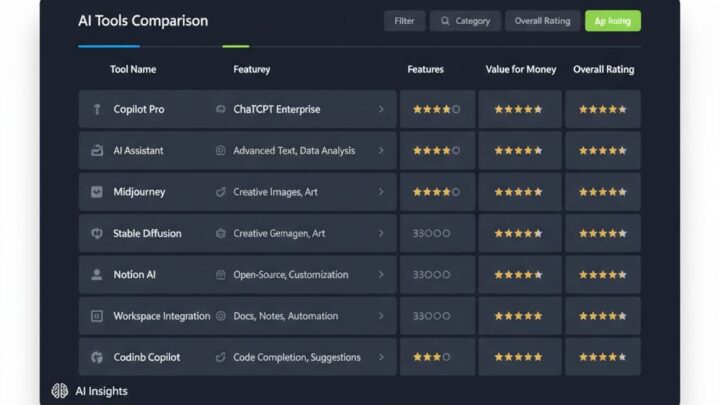The height and width of the screenshot is (405, 720).
Task: Sort by Value for Money column
Action: coord(521,69)
